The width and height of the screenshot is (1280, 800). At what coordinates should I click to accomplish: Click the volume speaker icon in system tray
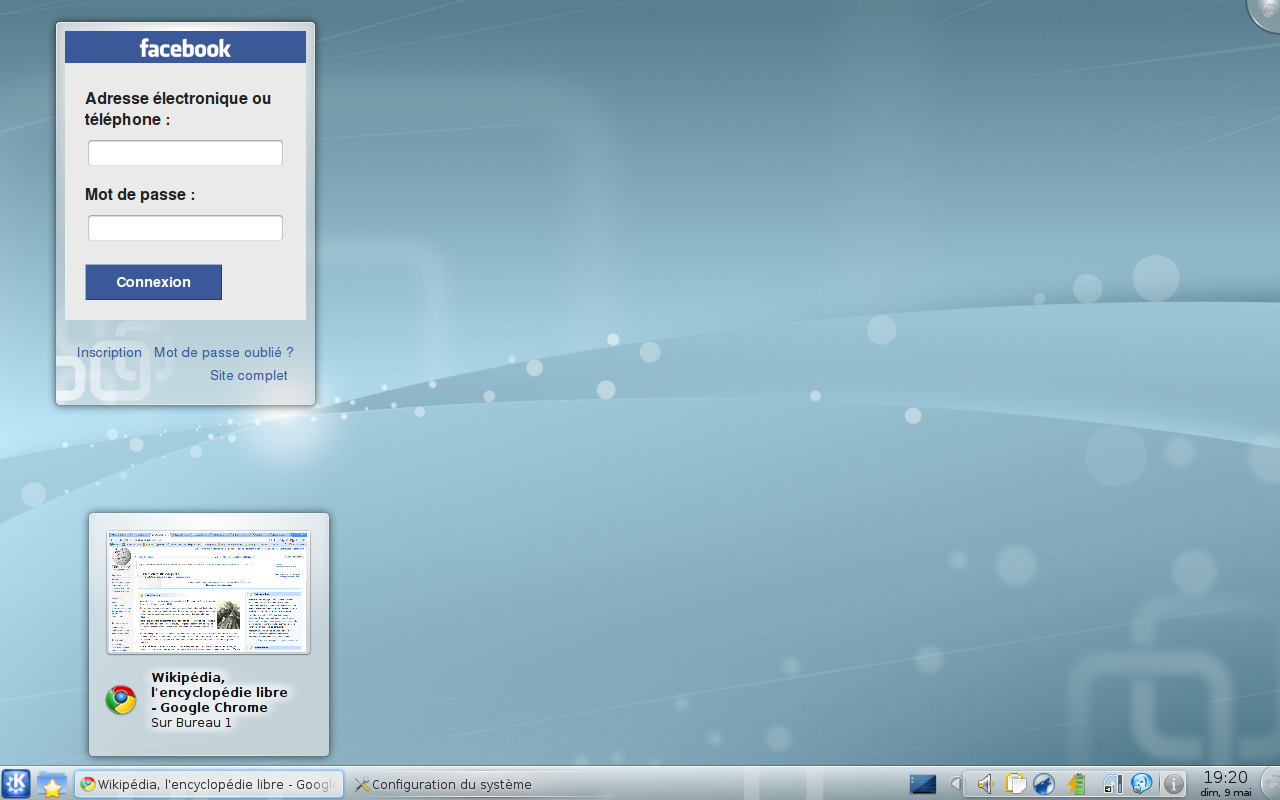(985, 784)
